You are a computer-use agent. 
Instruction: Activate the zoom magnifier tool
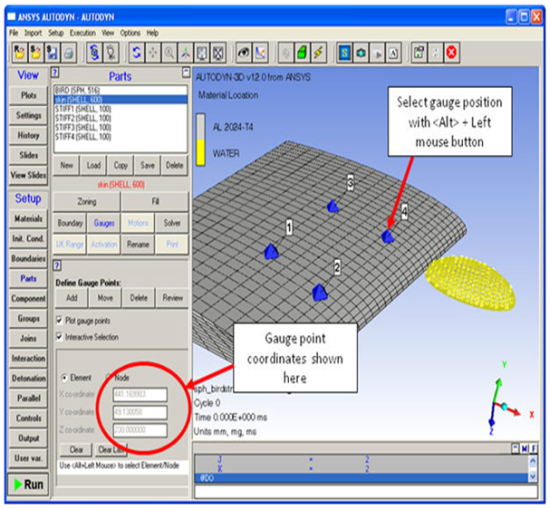point(169,53)
